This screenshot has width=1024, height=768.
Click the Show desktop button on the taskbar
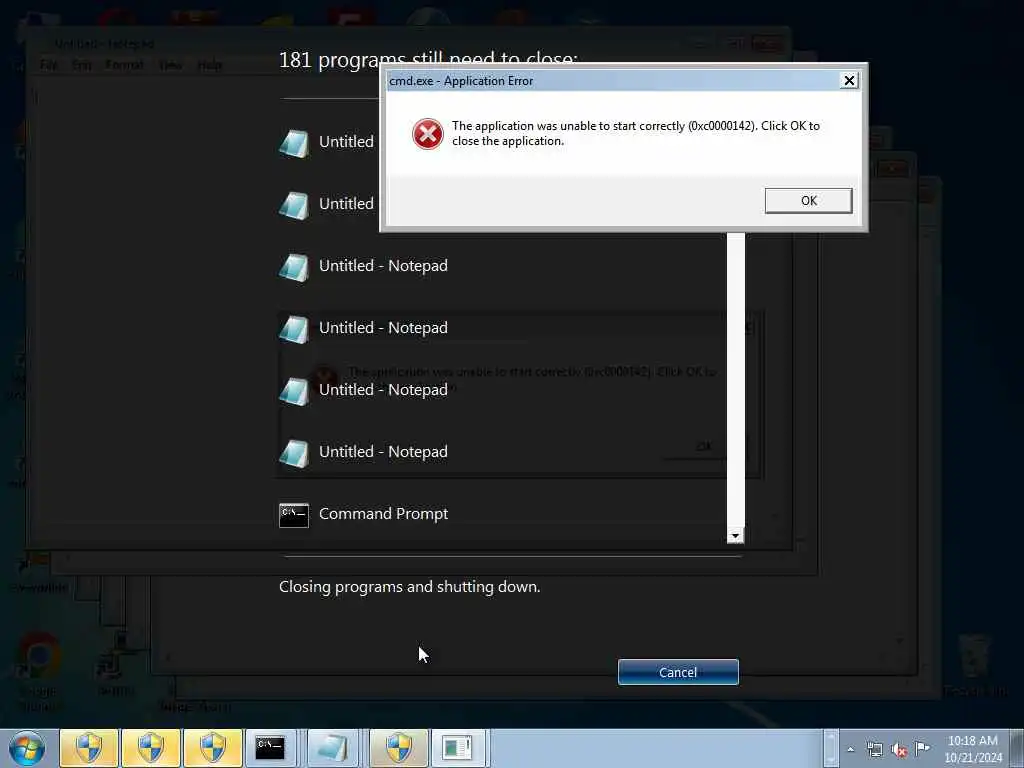[1016, 748]
